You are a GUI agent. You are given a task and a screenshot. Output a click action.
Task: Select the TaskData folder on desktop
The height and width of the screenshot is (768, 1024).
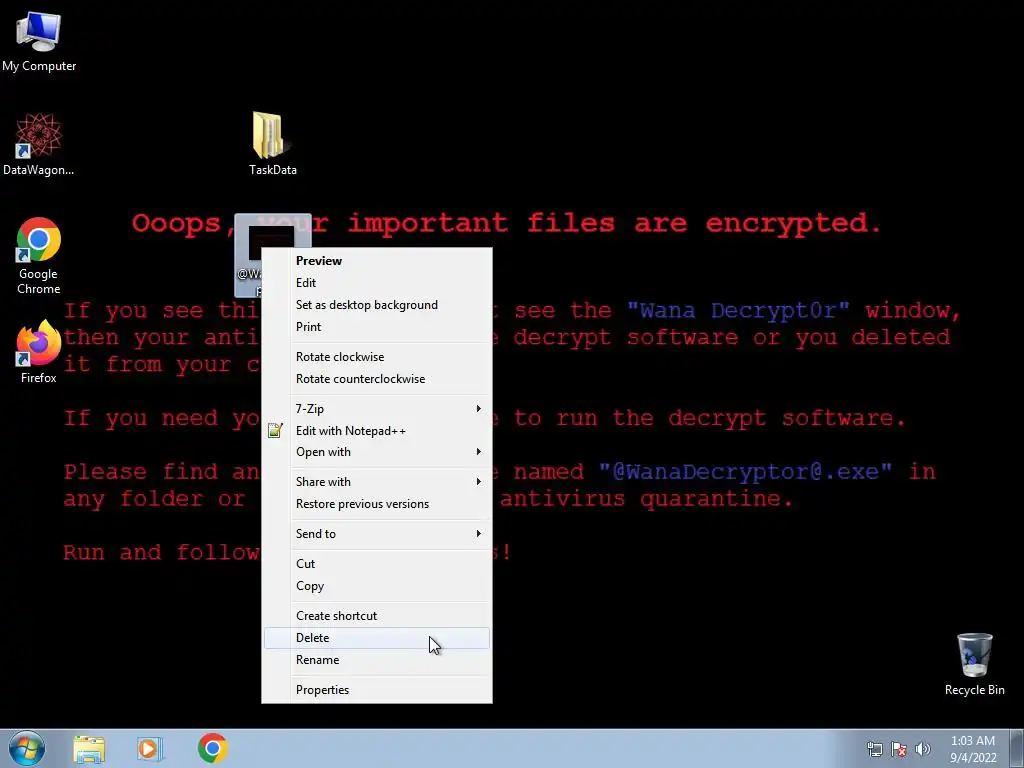coord(272,142)
